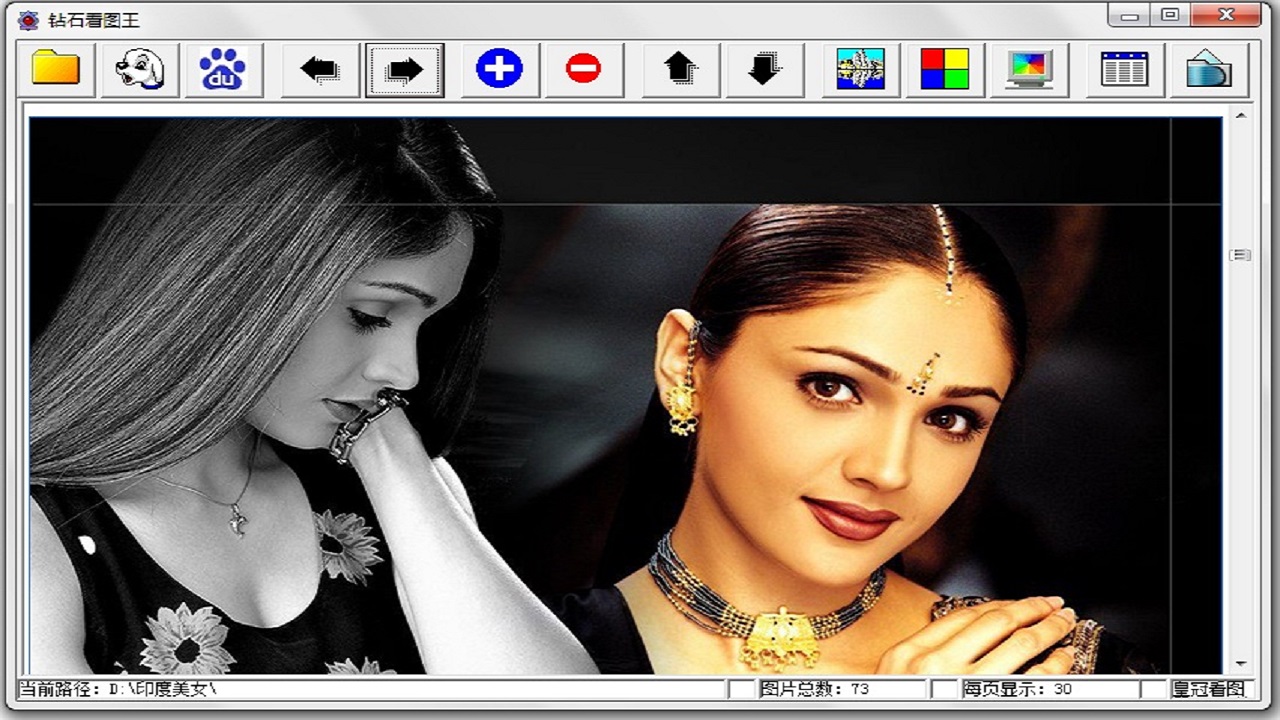Open the thumbnail grid view icon

coord(1125,69)
